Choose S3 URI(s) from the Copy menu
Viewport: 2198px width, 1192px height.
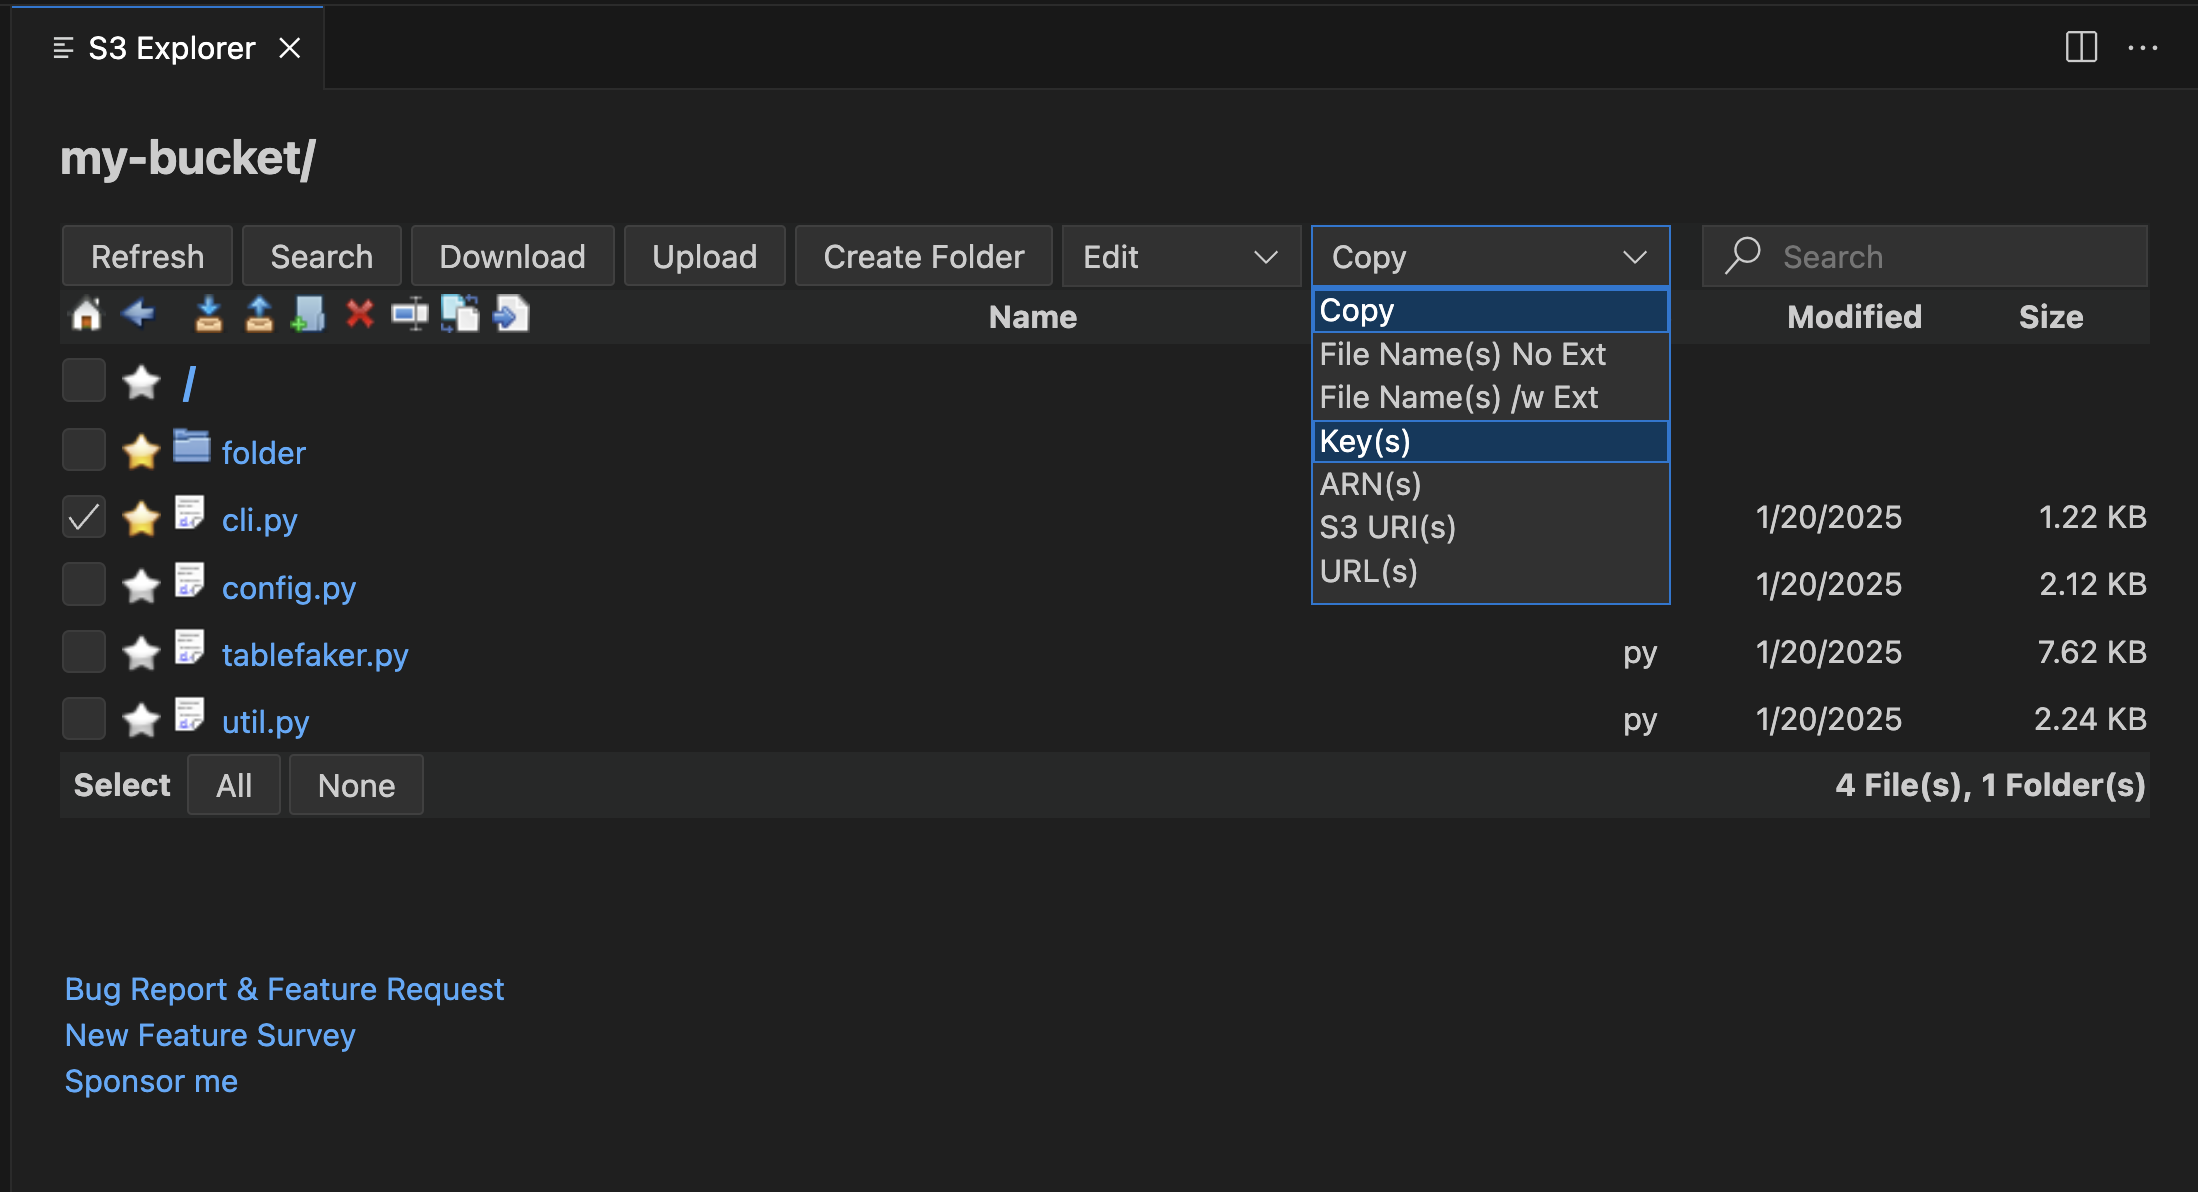pyautogui.click(x=1387, y=527)
